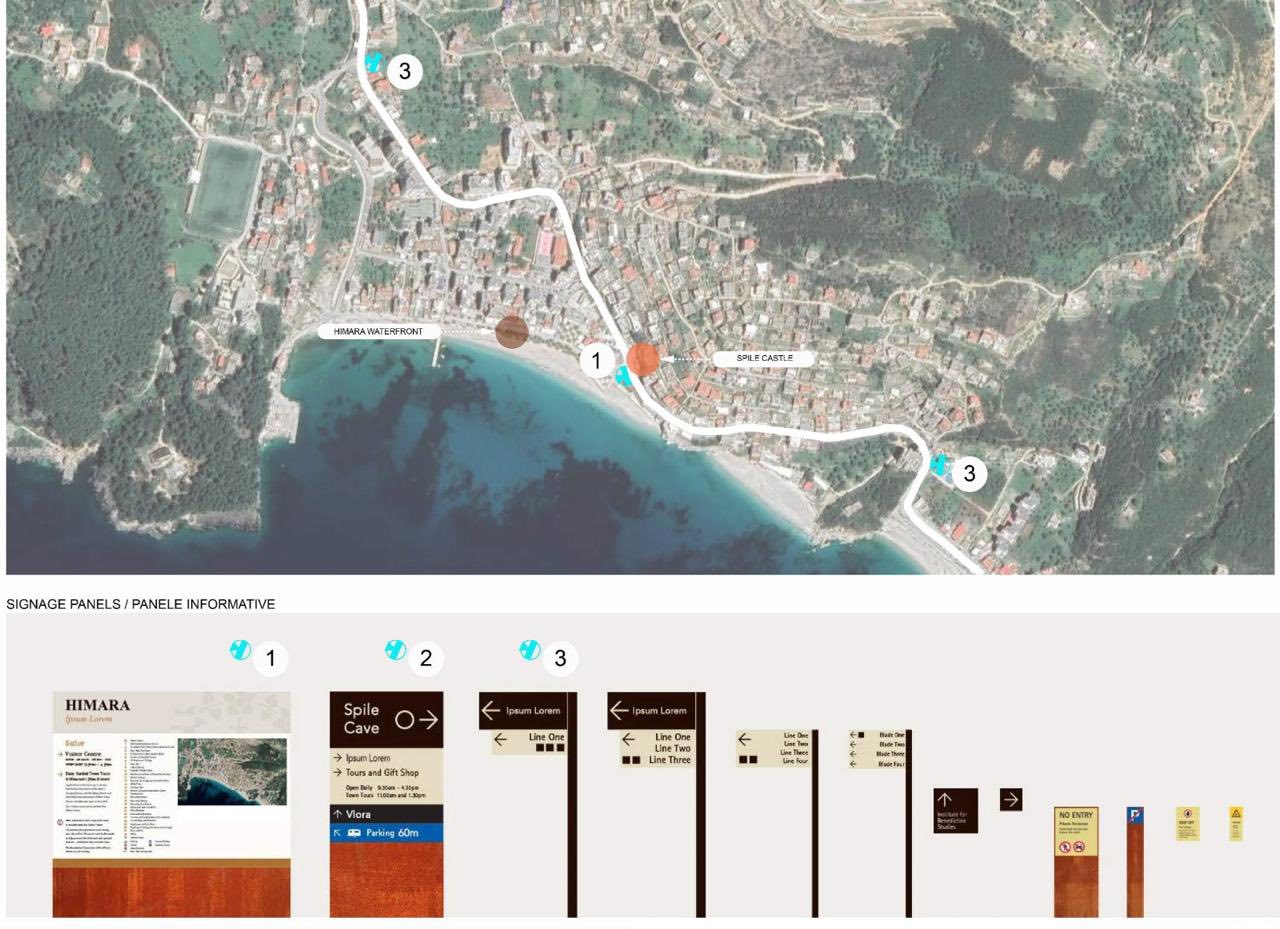Click the yellow triangle warning sign
The height and width of the screenshot is (929, 1280).
coord(1236,822)
